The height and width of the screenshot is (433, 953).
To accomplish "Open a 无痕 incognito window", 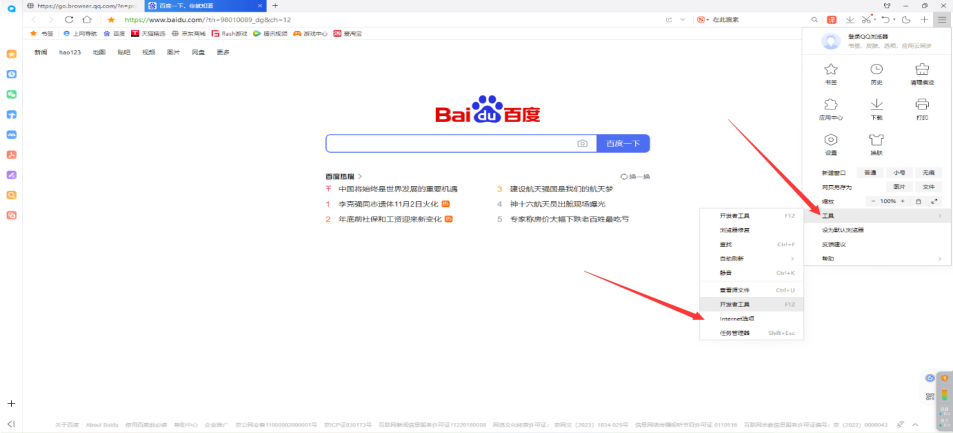I will click(928, 173).
